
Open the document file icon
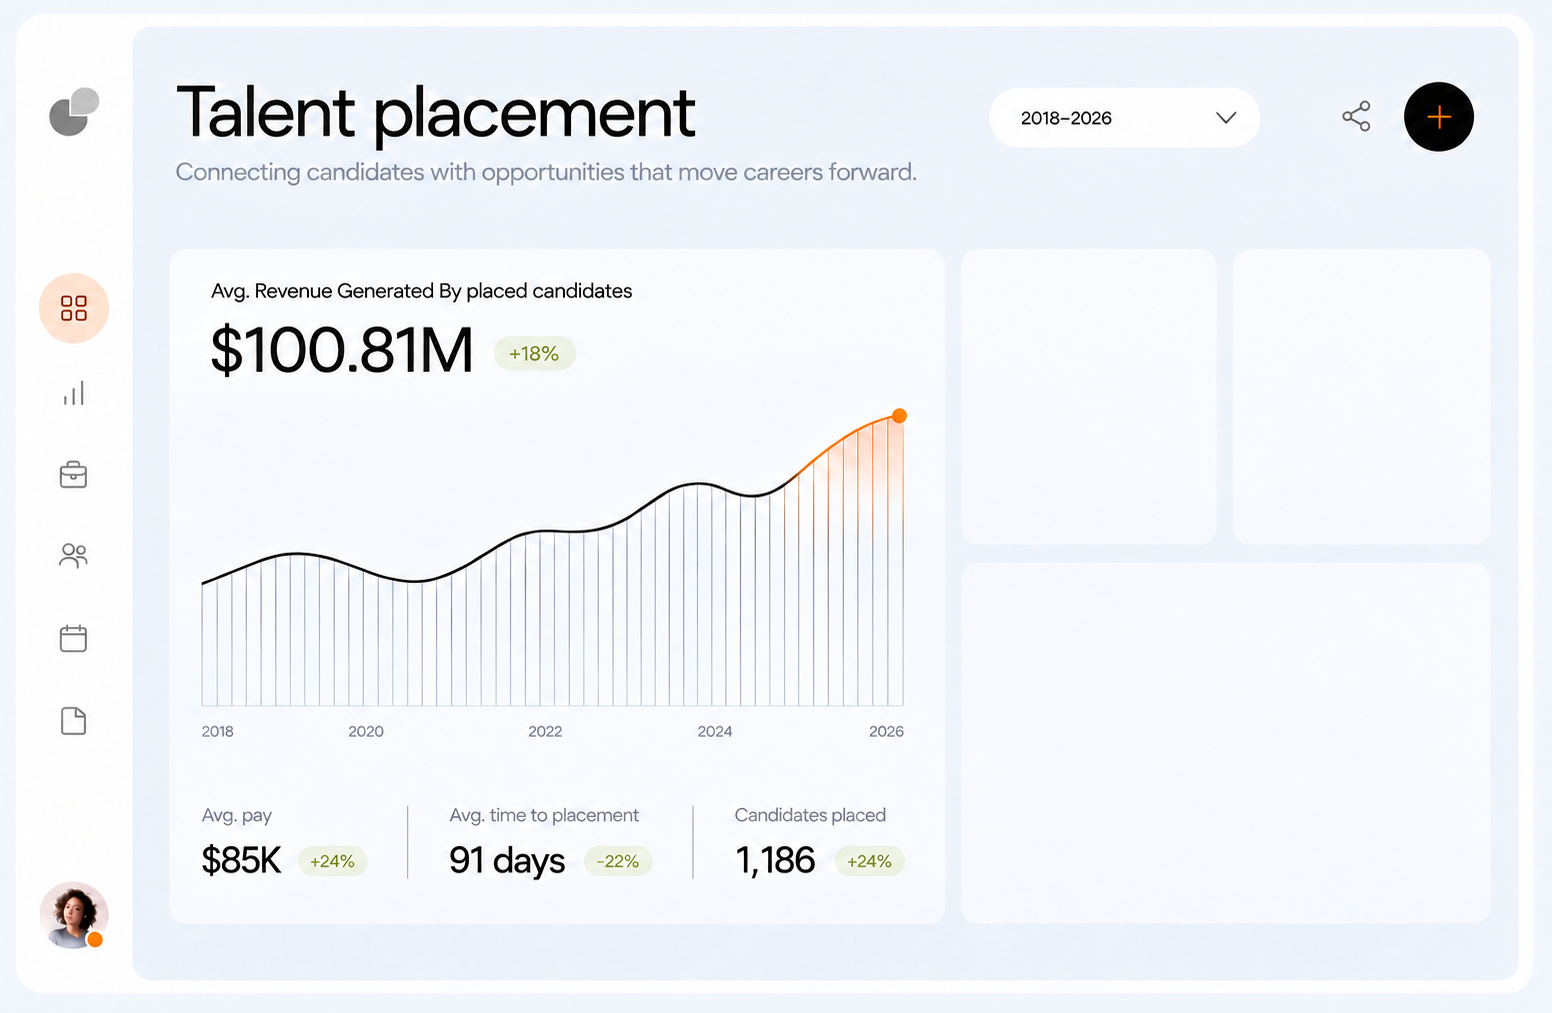(x=74, y=721)
